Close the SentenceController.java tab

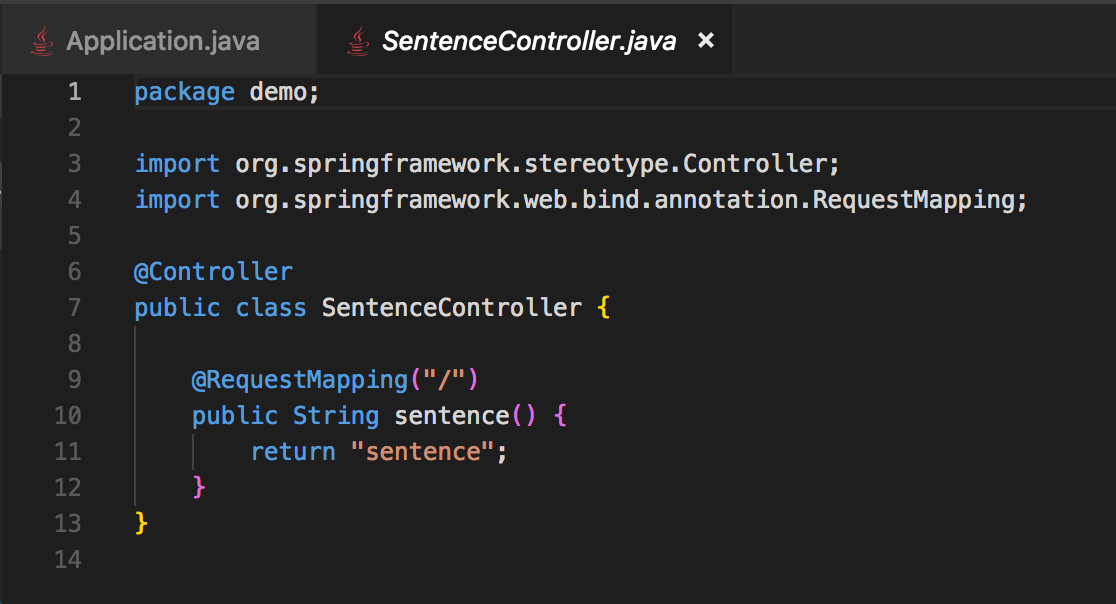(x=706, y=40)
